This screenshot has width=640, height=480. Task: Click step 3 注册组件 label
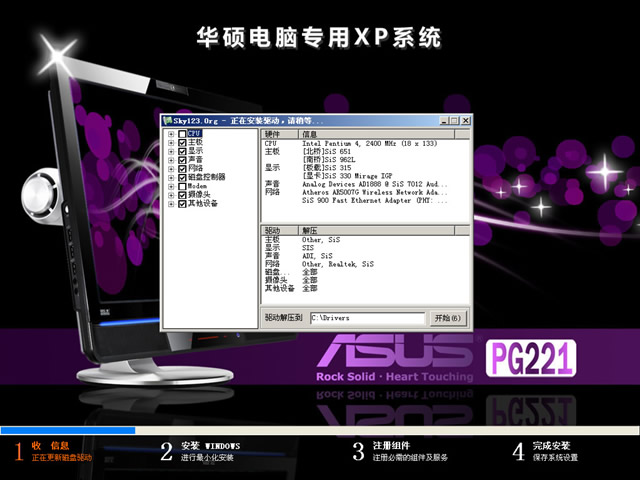point(391,445)
